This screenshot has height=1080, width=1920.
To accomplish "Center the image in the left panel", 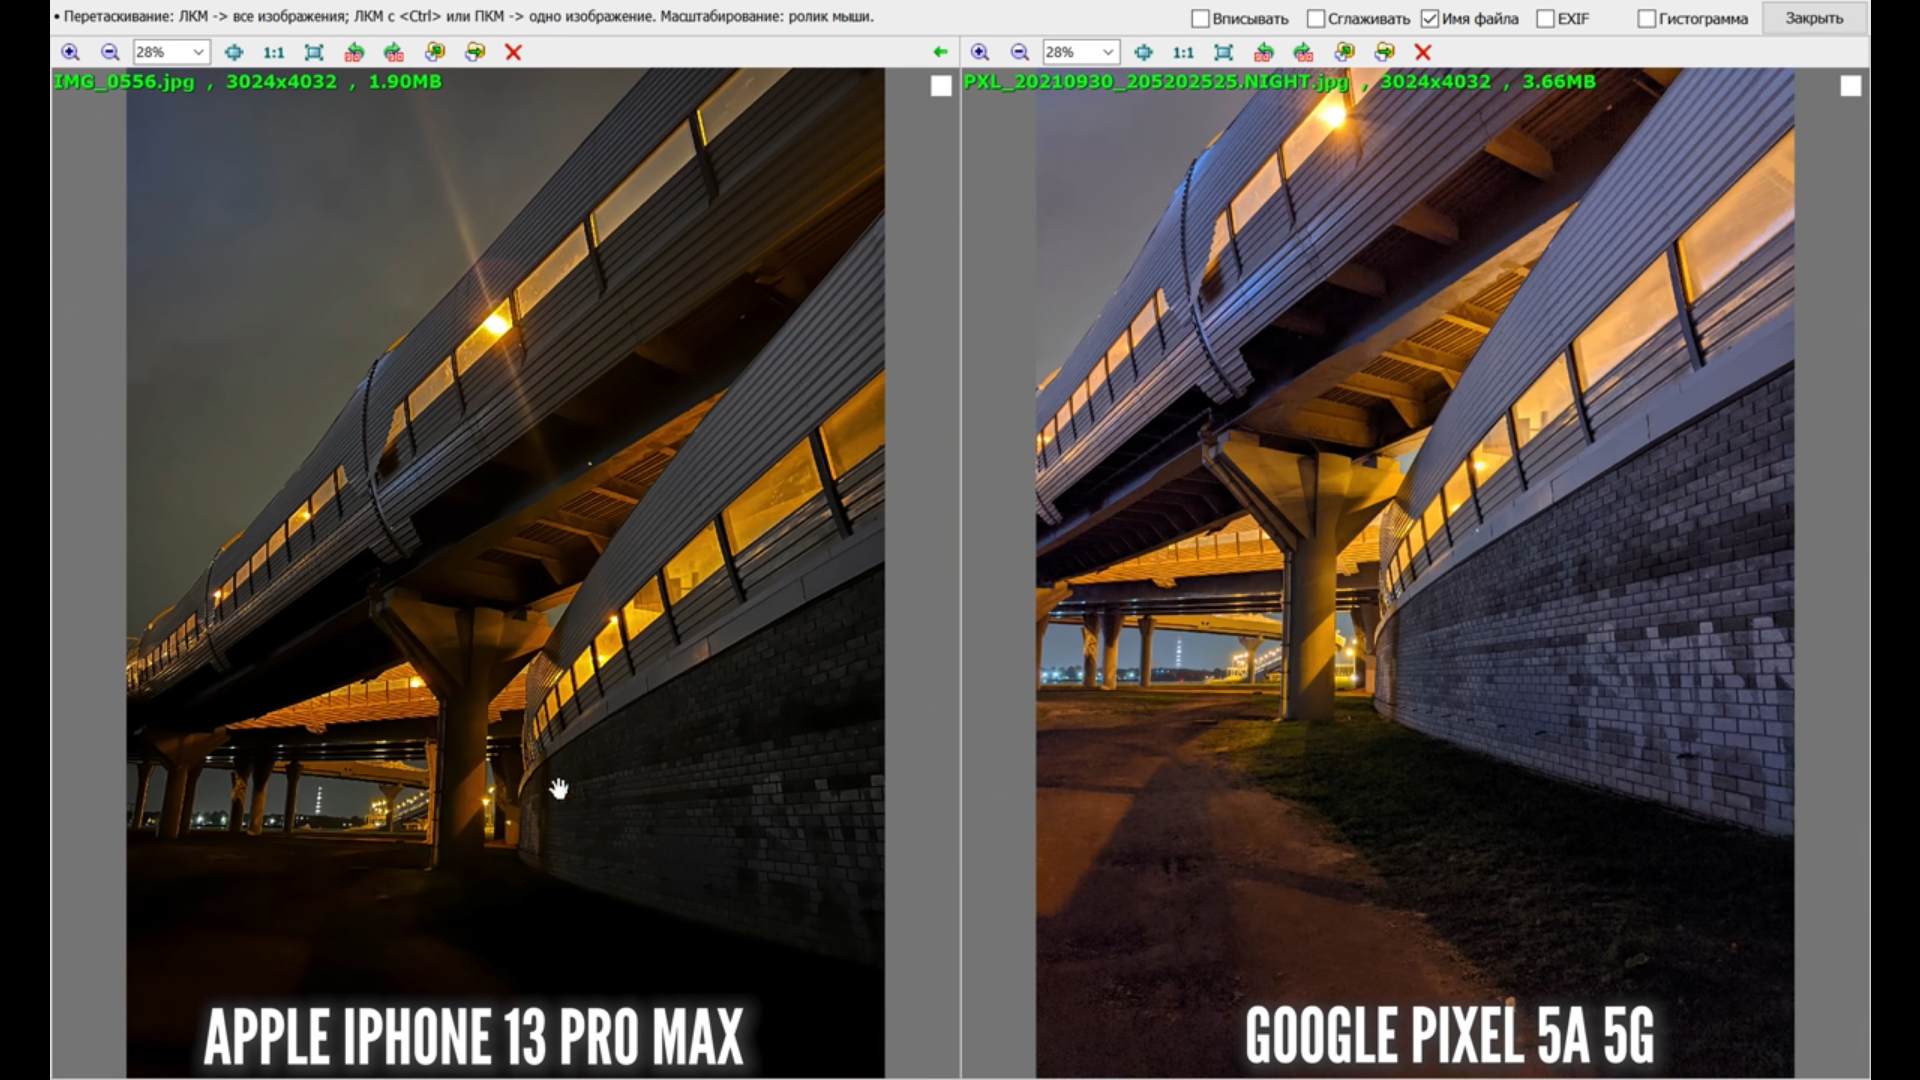I will point(234,52).
